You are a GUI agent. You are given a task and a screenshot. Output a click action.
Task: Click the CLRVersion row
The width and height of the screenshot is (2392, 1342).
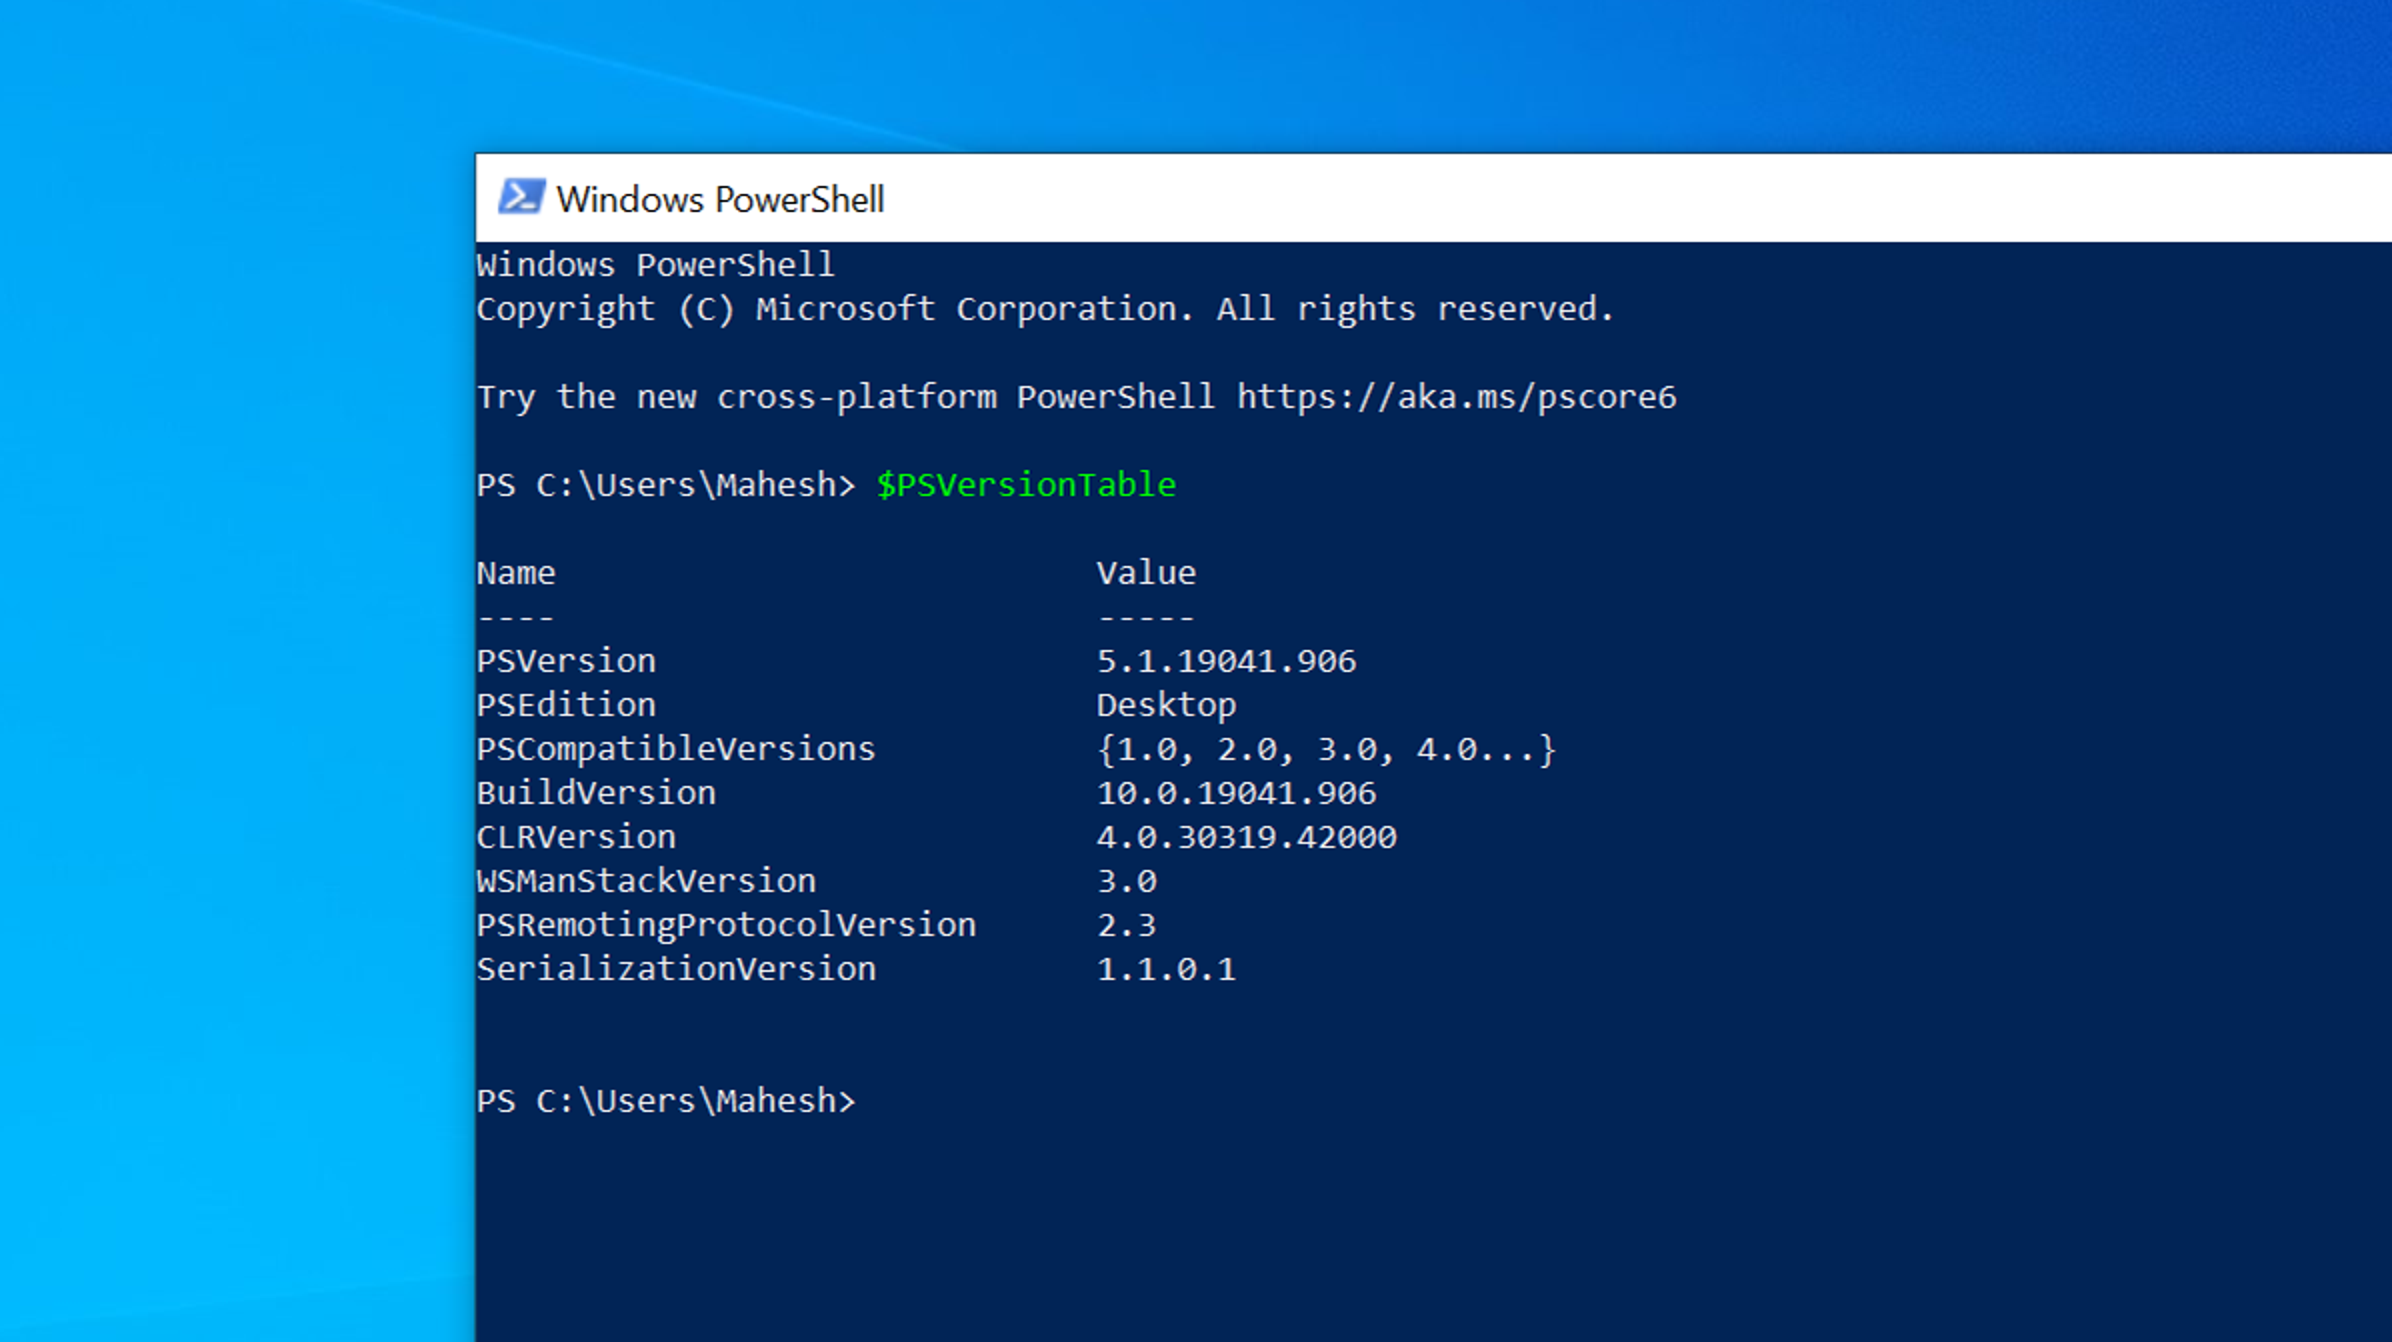pyautogui.click(x=577, y=836)
